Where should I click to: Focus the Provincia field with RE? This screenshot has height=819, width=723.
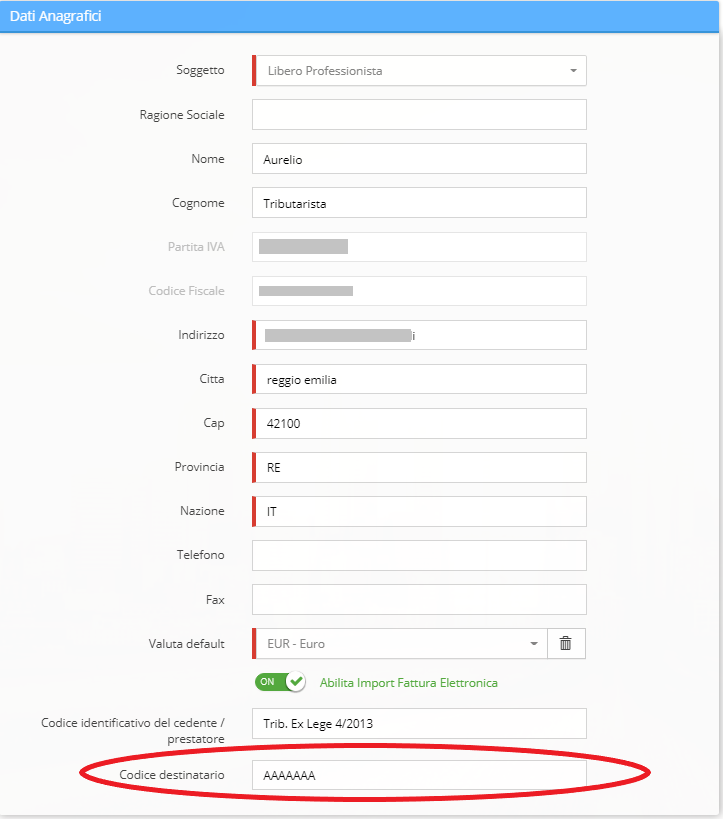point(419,467)
